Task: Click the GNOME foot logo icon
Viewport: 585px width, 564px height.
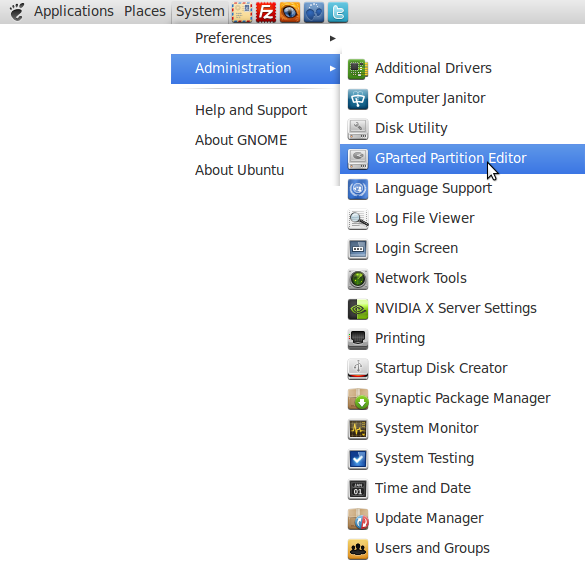Action: [x=17, y=12]
